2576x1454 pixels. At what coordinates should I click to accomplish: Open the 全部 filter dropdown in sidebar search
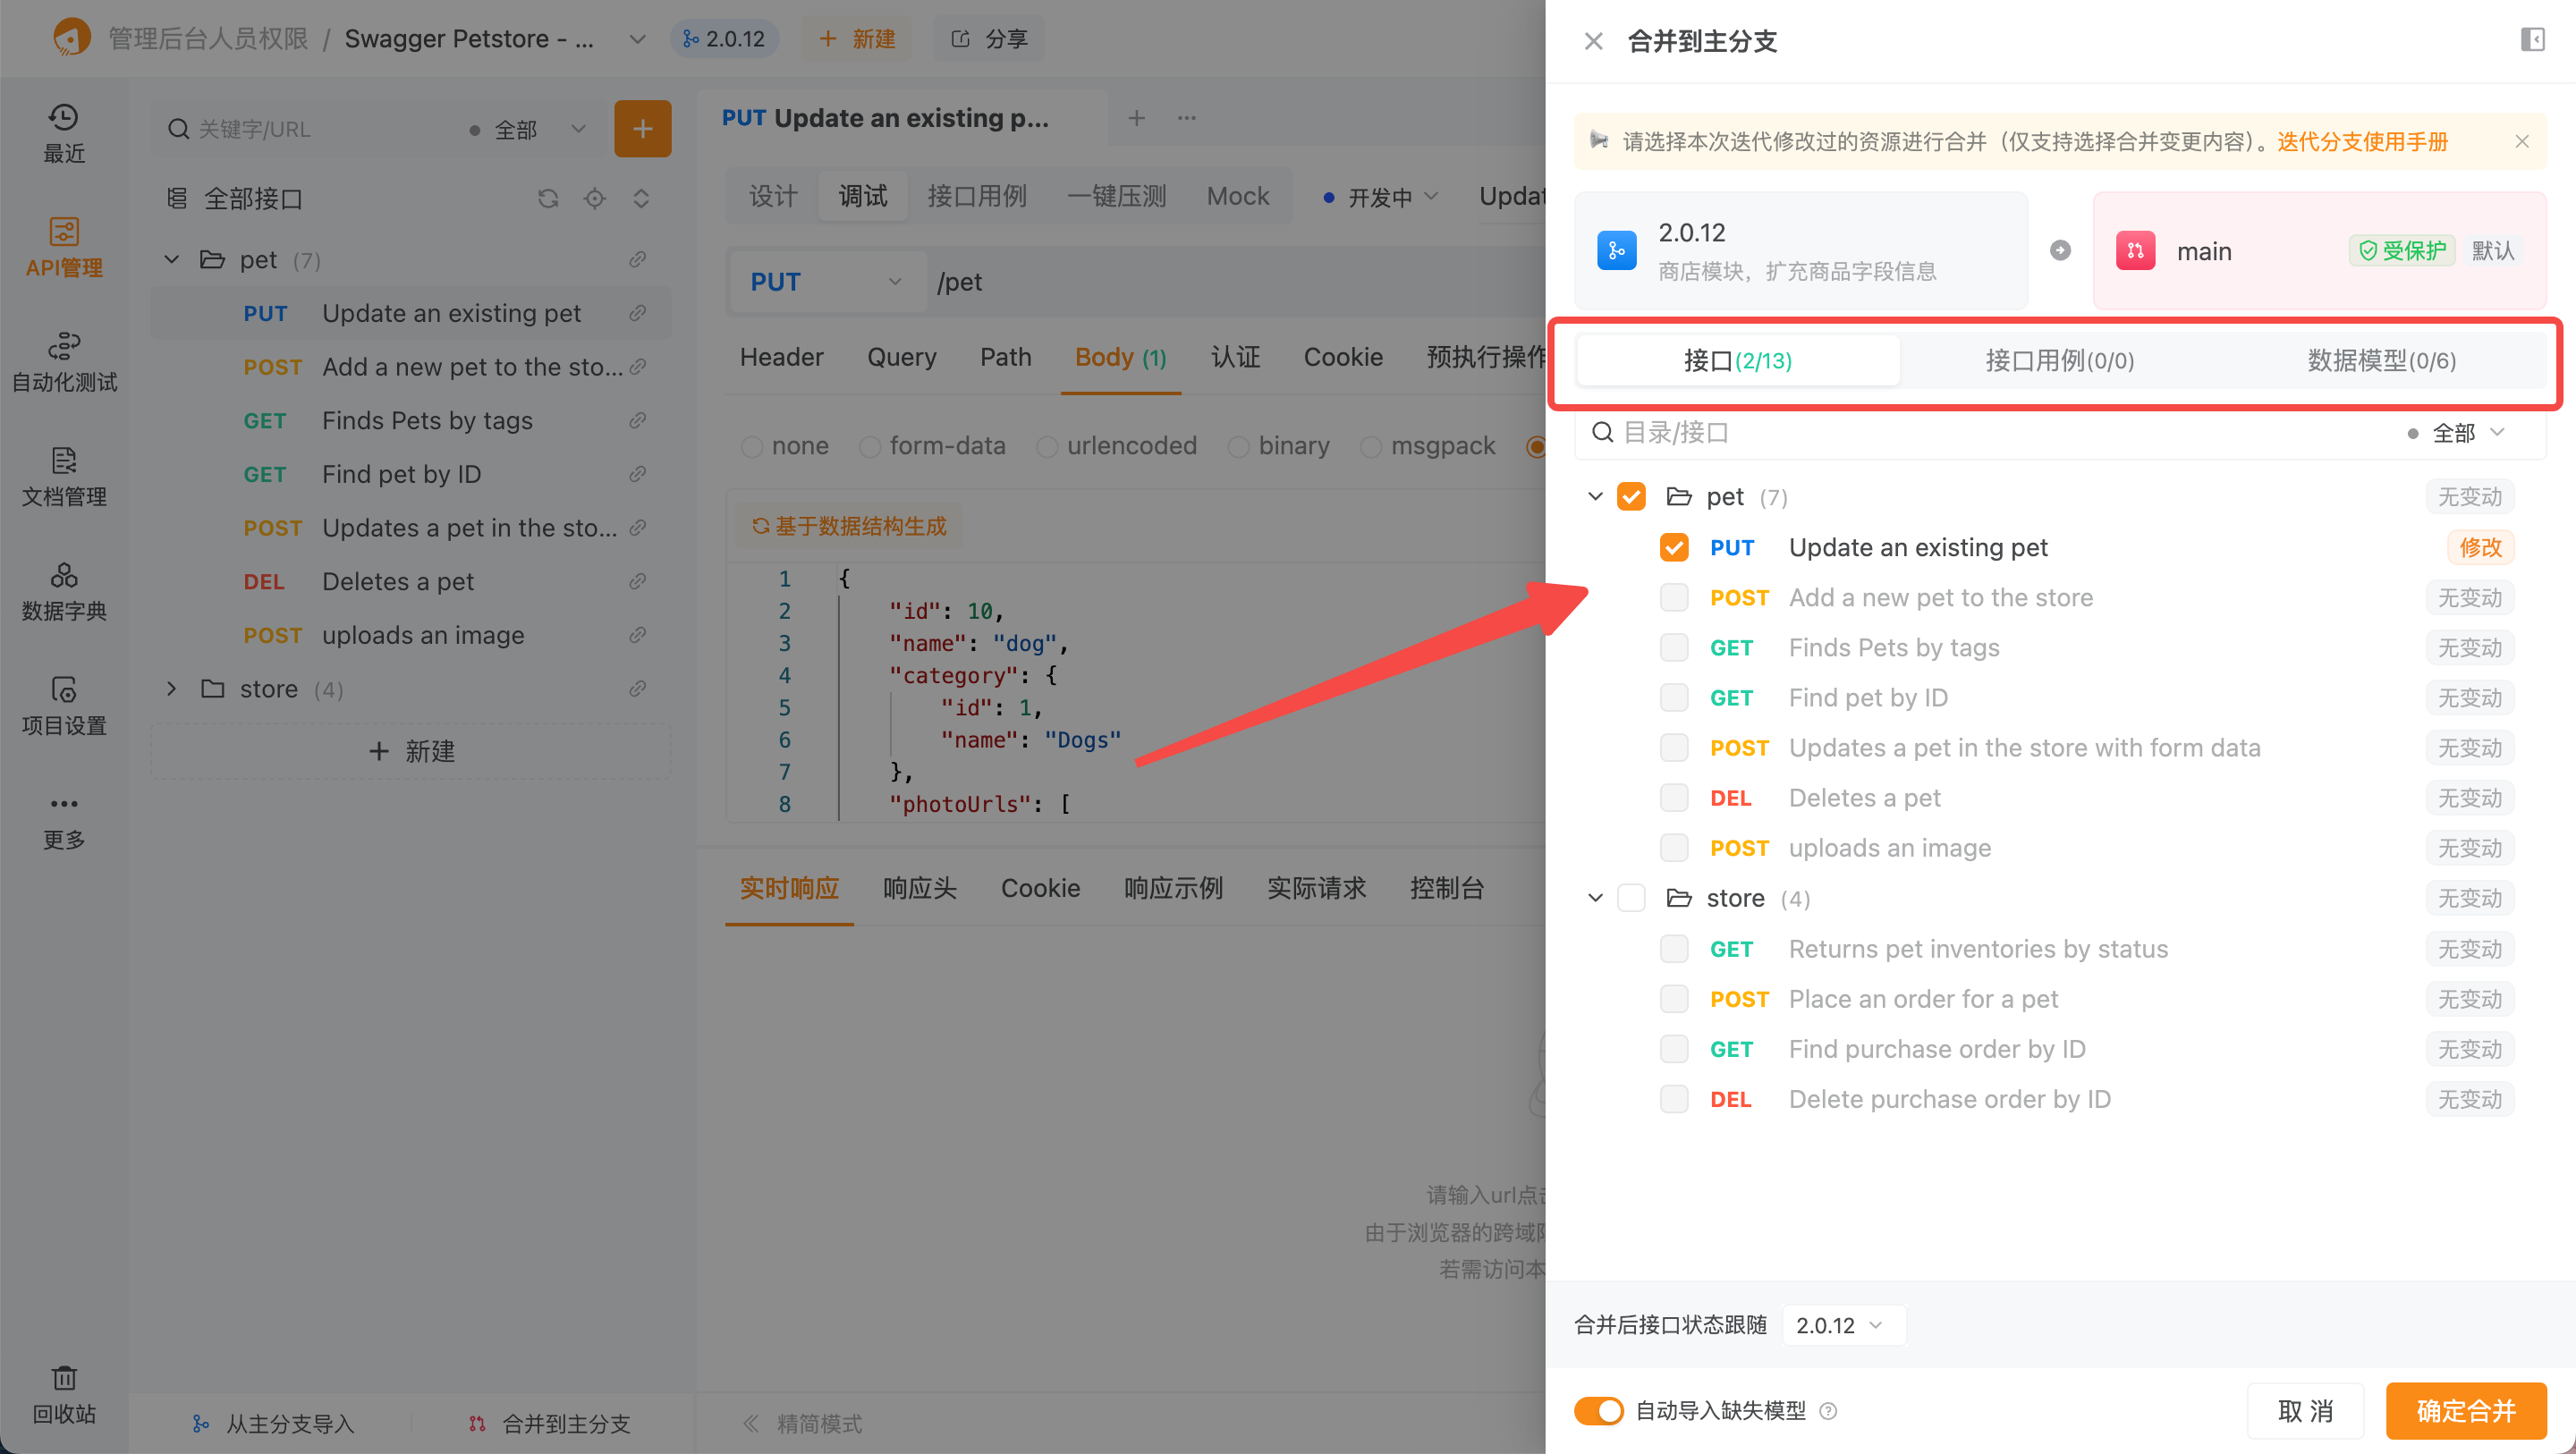tap(527, 129)
